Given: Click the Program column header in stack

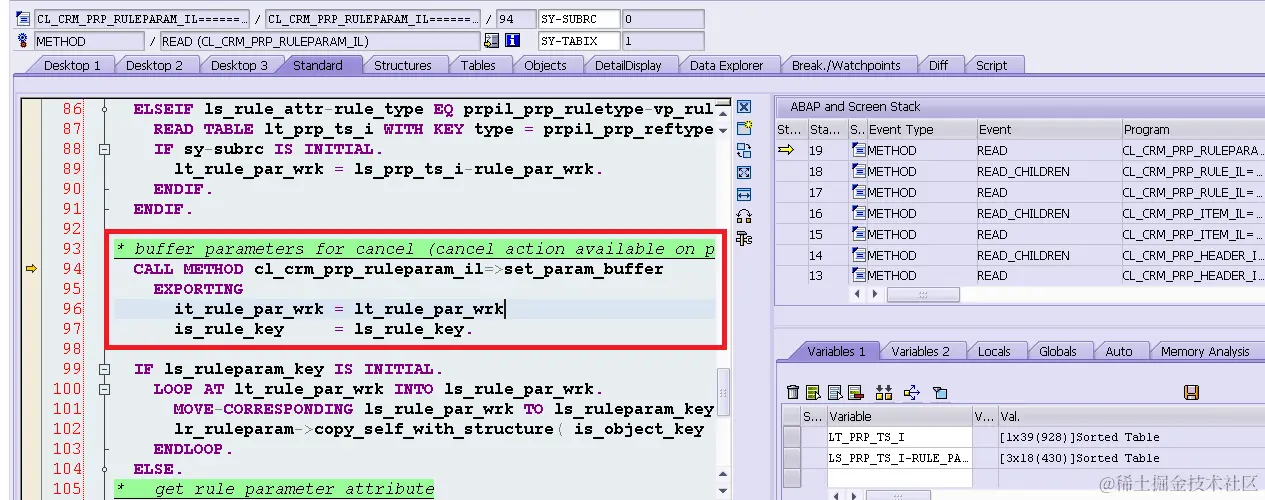Looking at the screenshot, I should pos(1193,130).
